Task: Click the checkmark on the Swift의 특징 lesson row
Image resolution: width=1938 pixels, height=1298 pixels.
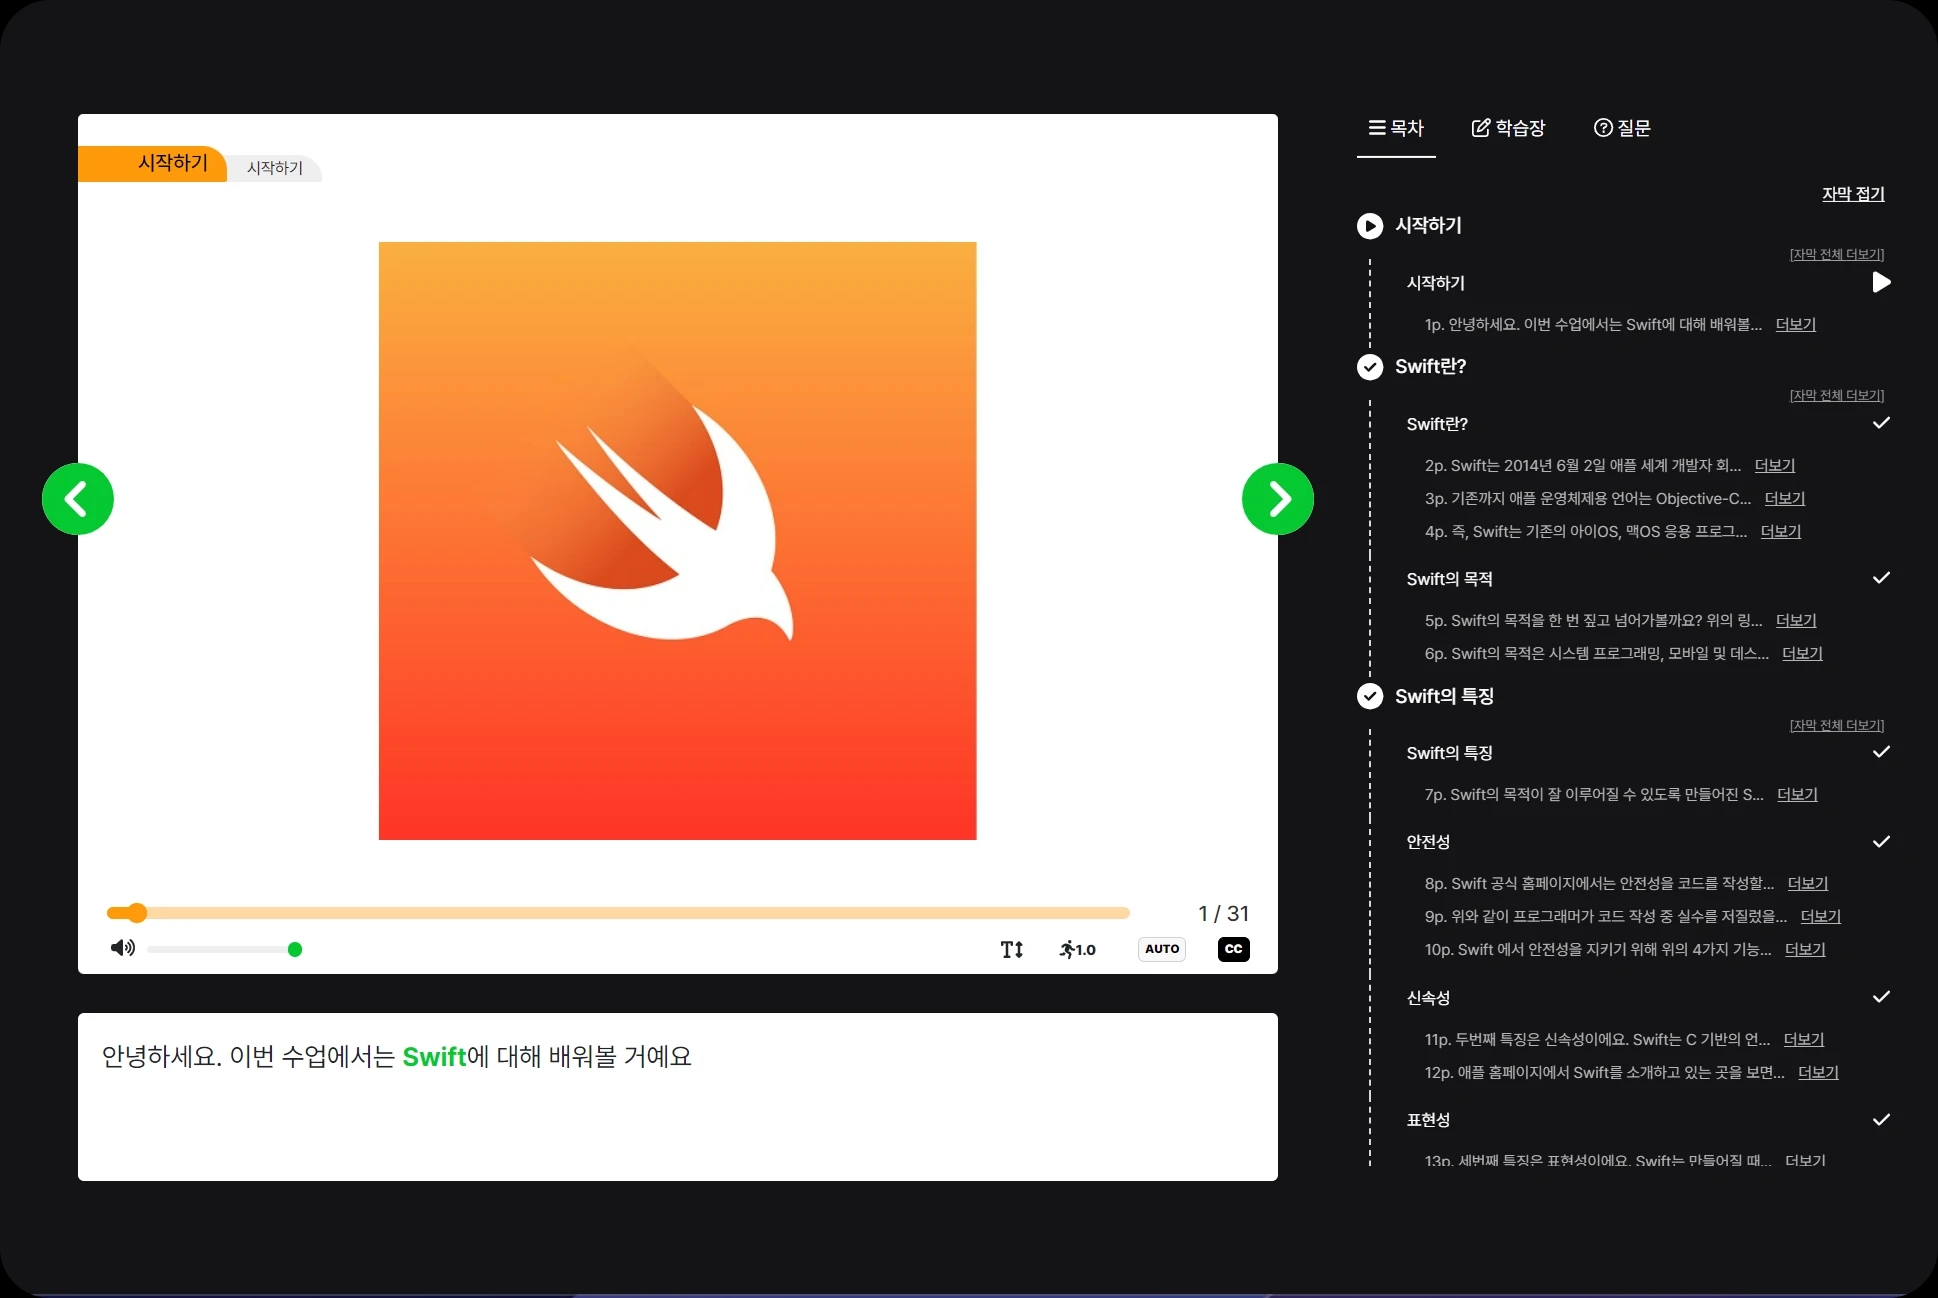Action: pyautogui.click(x=1881, y=752)
